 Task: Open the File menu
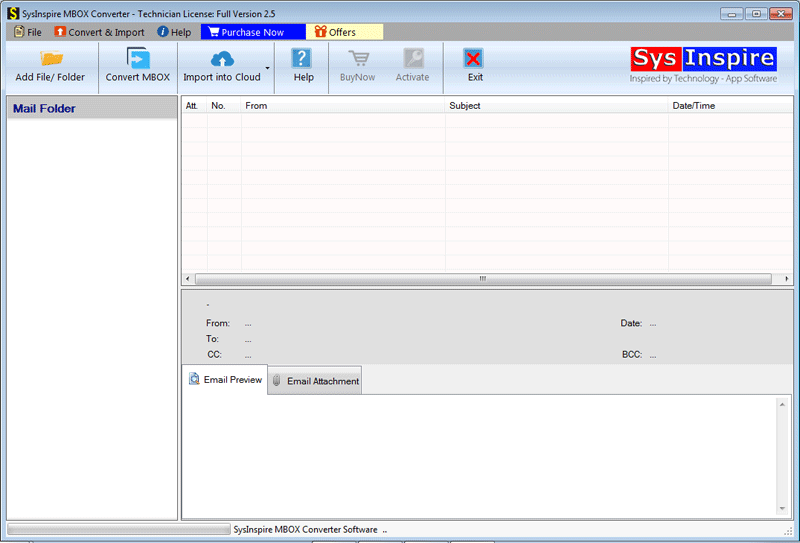point(28,32)
